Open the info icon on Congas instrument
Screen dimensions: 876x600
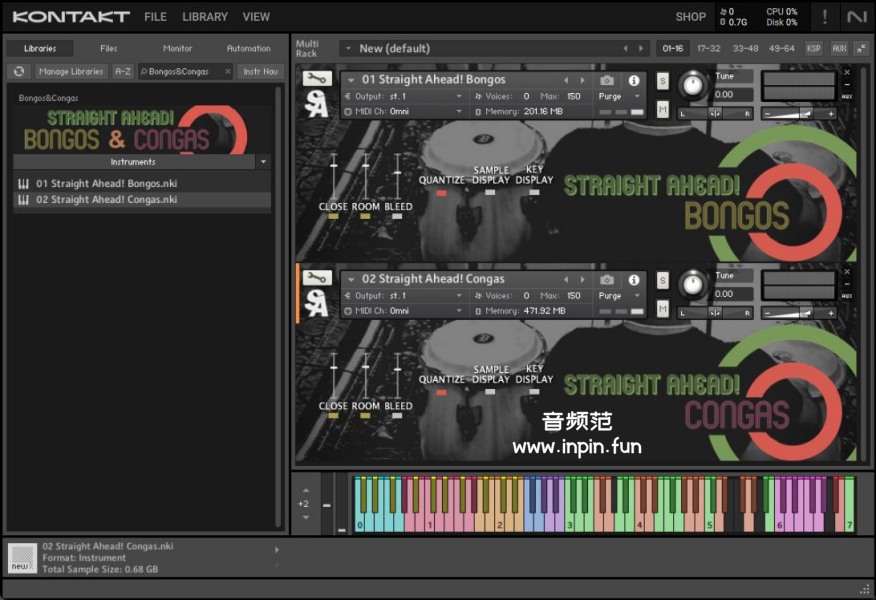click(x=633, y=280)
